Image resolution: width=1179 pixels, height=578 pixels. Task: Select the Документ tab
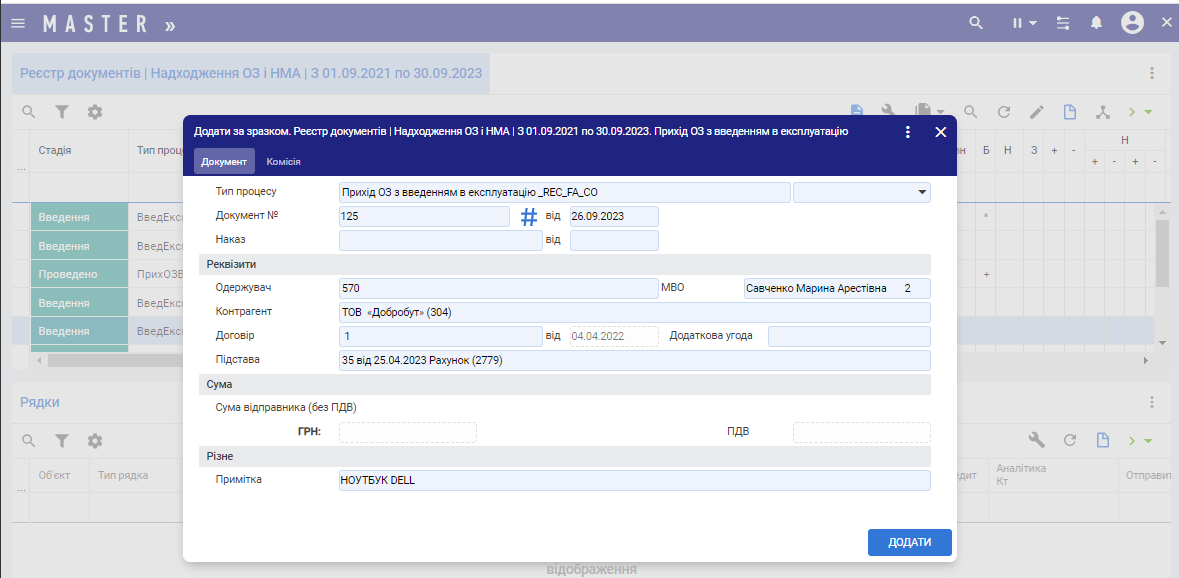click(224, 161)
